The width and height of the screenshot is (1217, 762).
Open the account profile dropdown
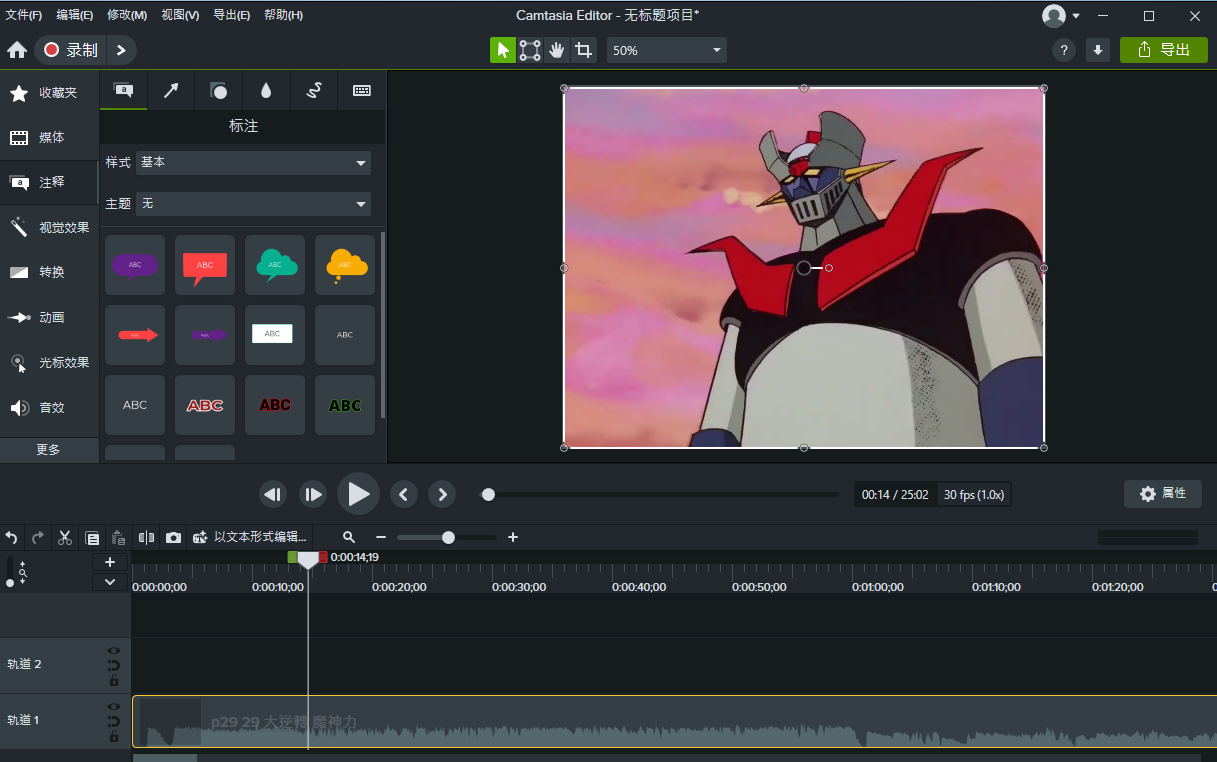pos(1061,16)
